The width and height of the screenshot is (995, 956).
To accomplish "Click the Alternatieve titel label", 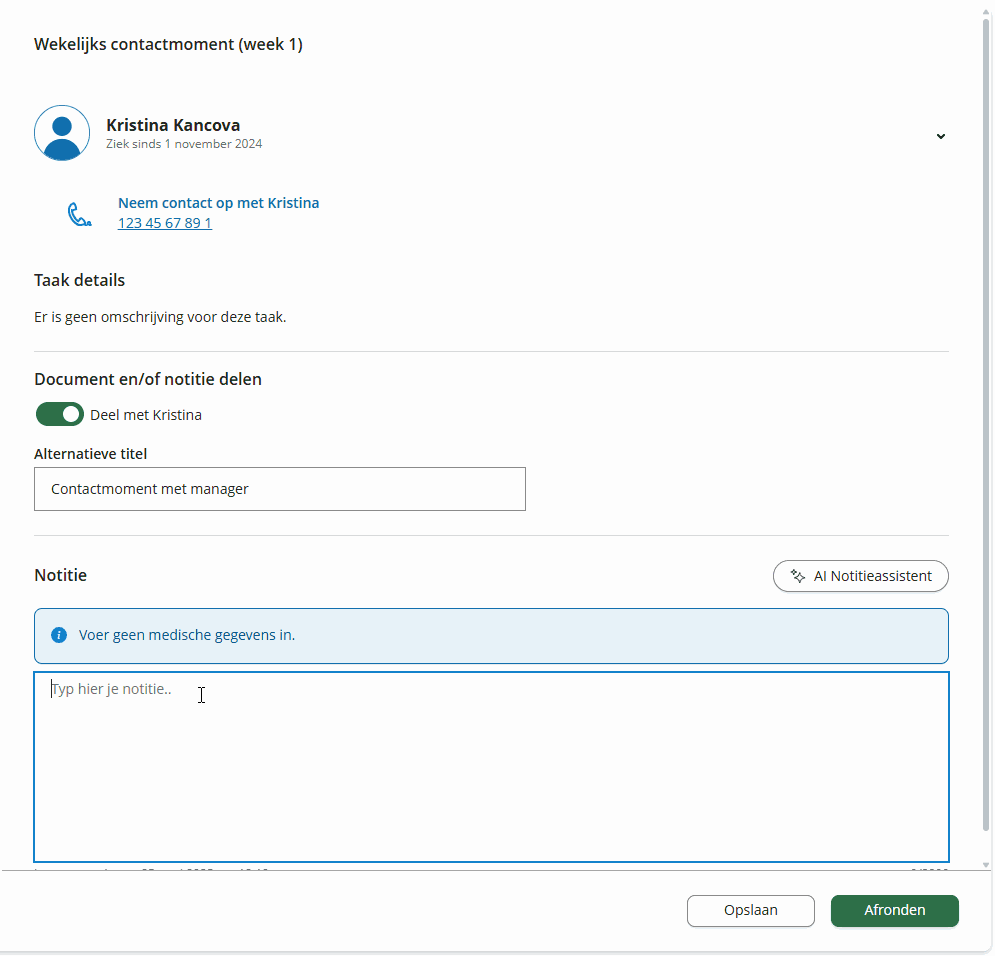I will 91,454.
